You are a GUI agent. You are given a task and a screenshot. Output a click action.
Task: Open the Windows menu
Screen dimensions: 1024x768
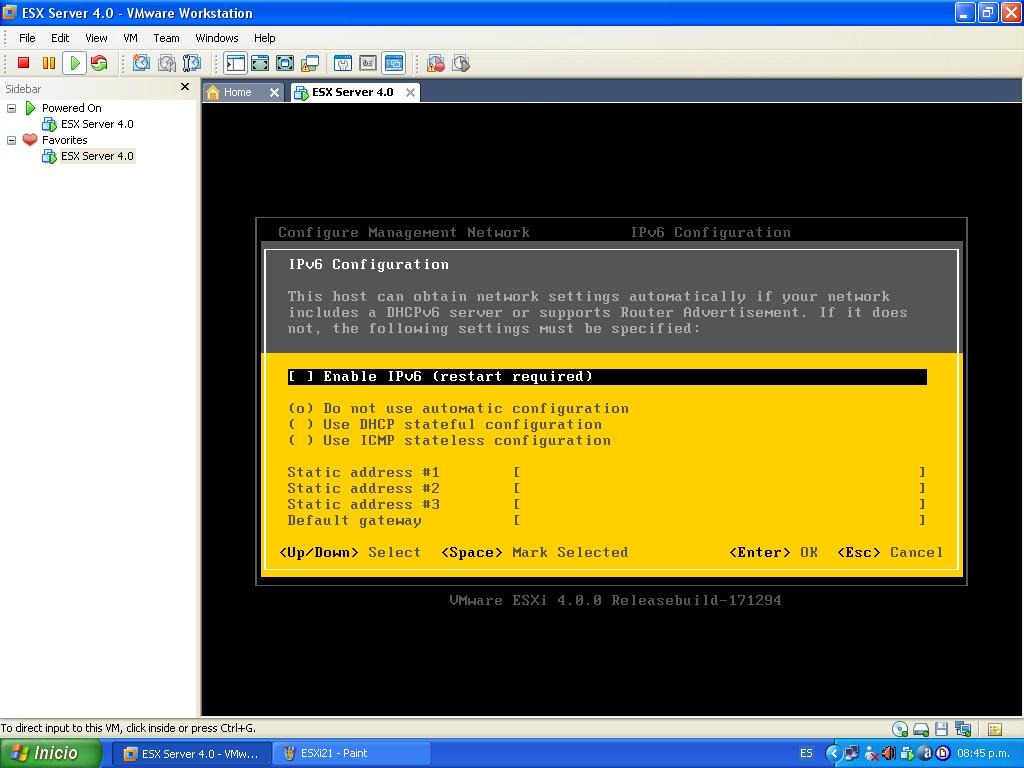coord(217,38)
